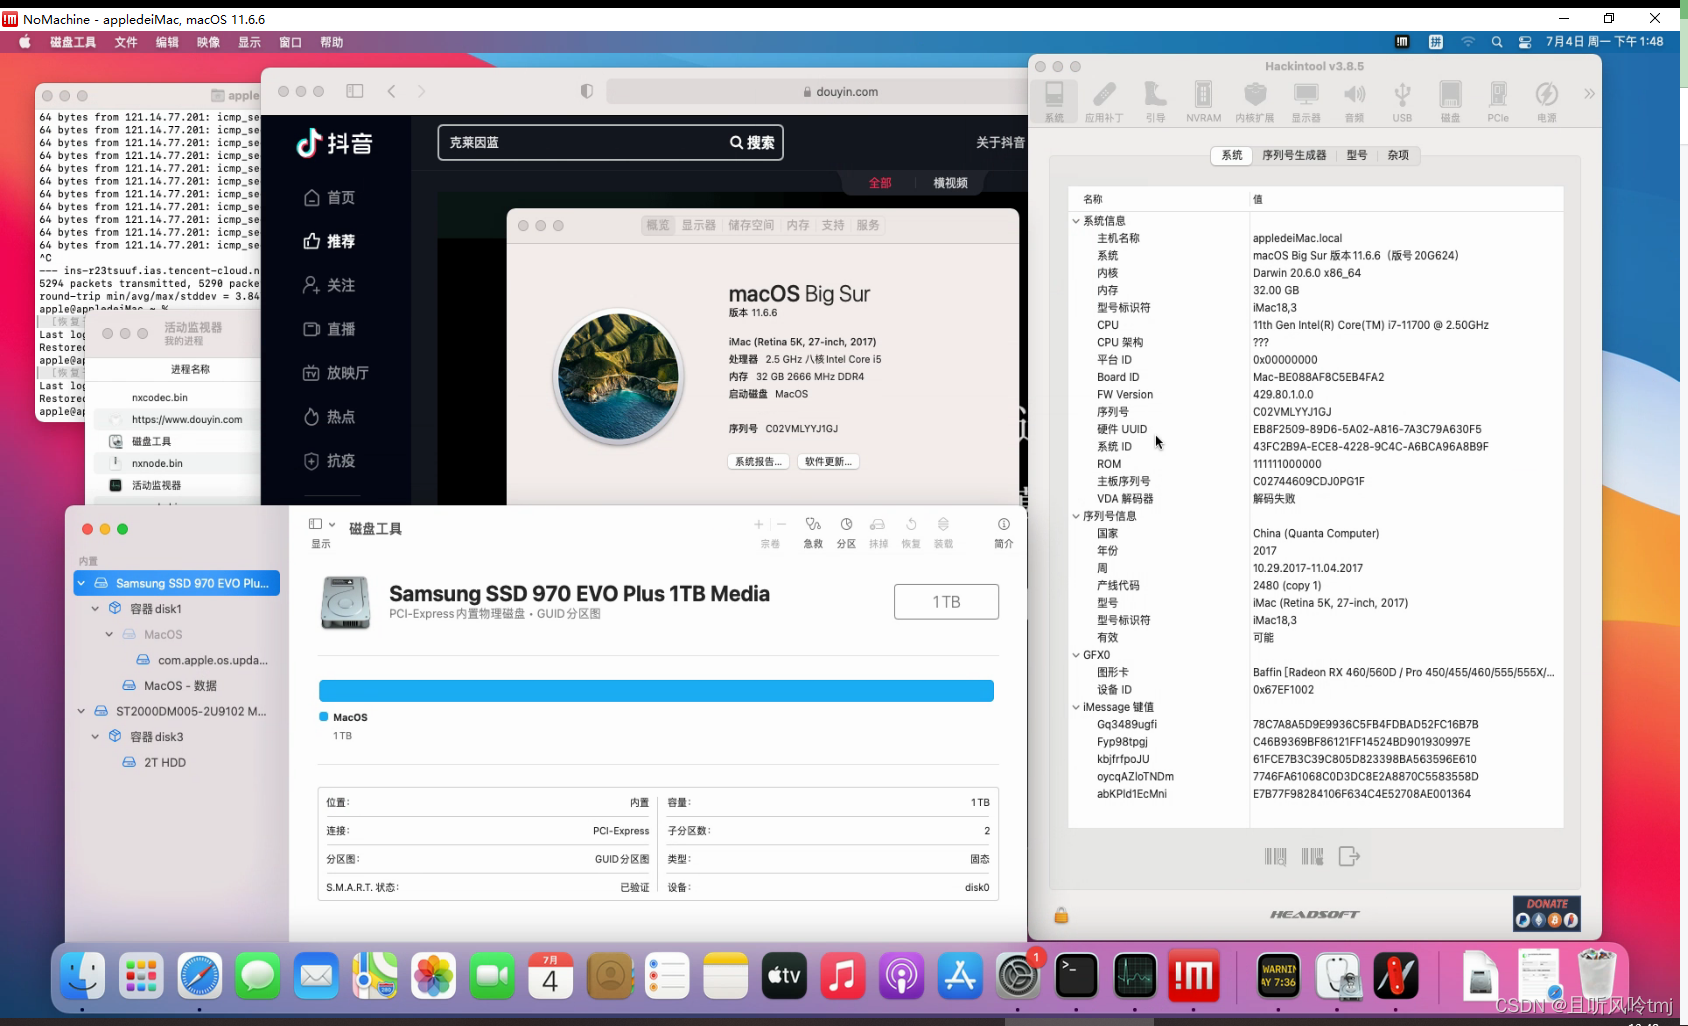Viewport: 1688px width, 1026px height.
Task: Select 2T HDD volume in Disk Utility
Action: (x=165, y=762)
